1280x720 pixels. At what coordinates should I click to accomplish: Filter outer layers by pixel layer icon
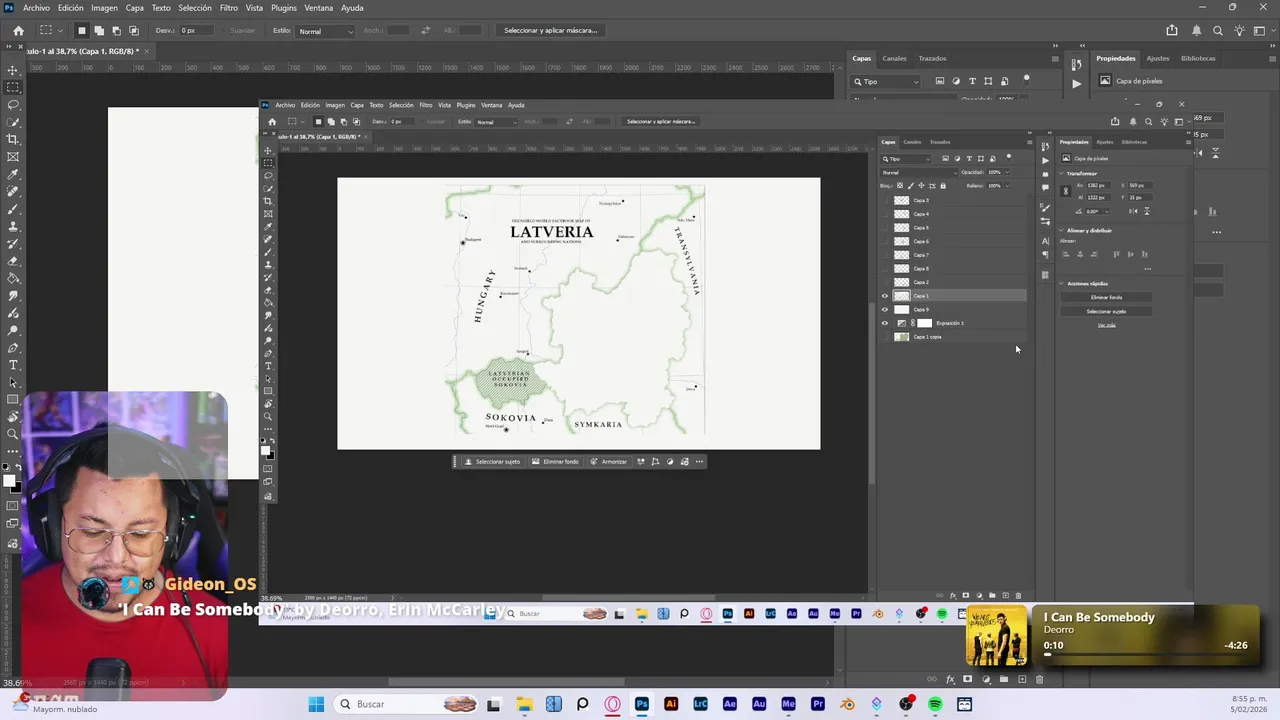click(x=940, y=81)
